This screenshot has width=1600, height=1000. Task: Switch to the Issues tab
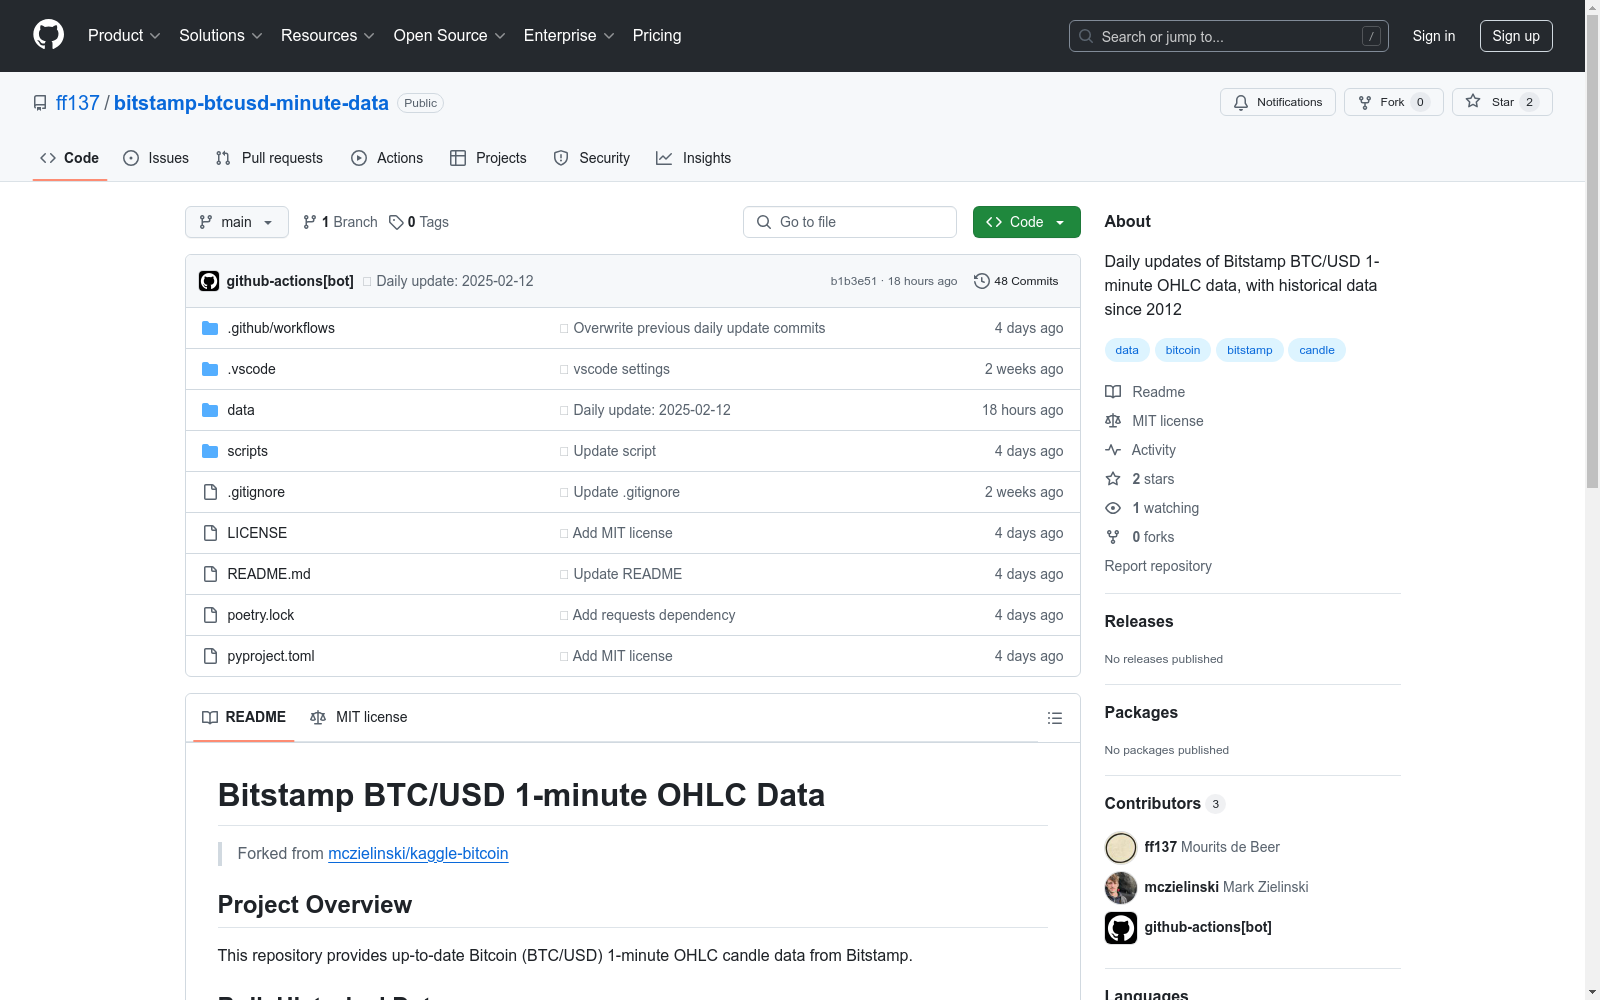[x=156, y=158]
